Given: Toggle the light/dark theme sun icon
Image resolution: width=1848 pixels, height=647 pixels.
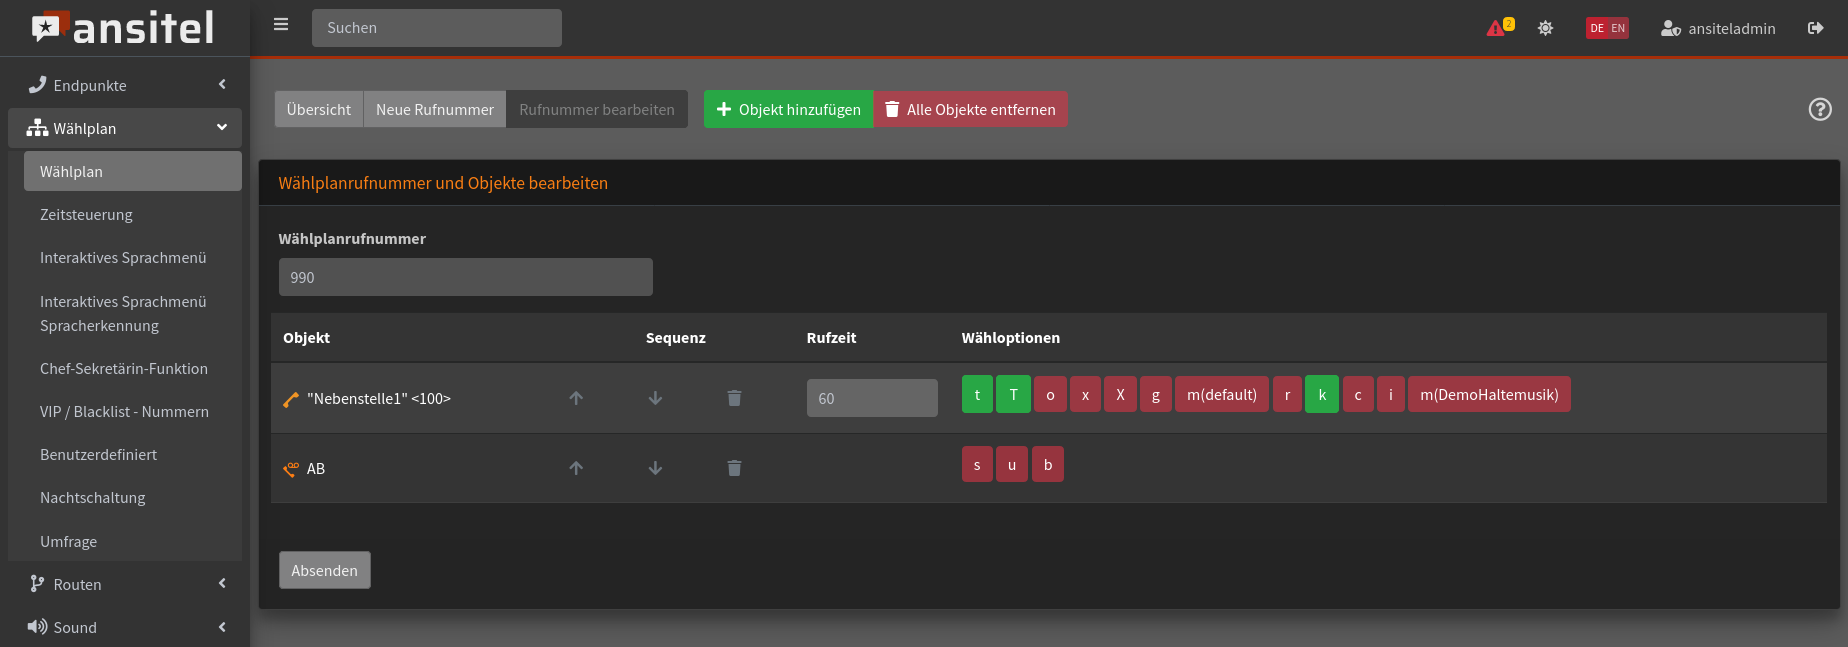Looking at the screenshot, I should 1545,28.
